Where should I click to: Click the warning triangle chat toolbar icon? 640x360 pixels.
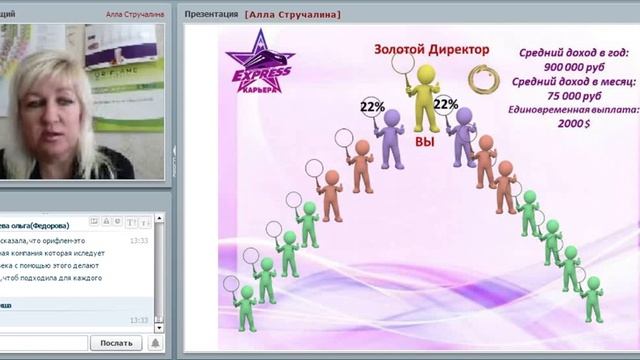[106, 221]
